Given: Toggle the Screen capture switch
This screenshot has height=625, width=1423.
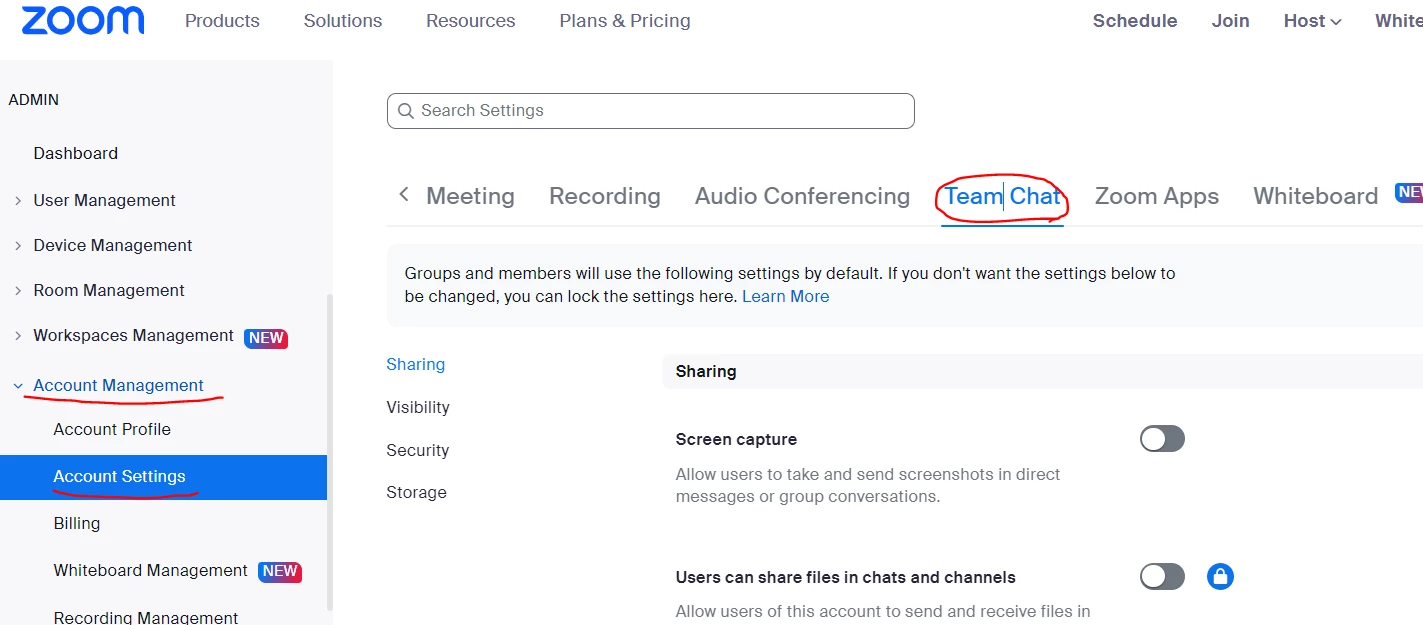Looking at the screenshot, I should pyautogui.click(x=1162, y=439).
